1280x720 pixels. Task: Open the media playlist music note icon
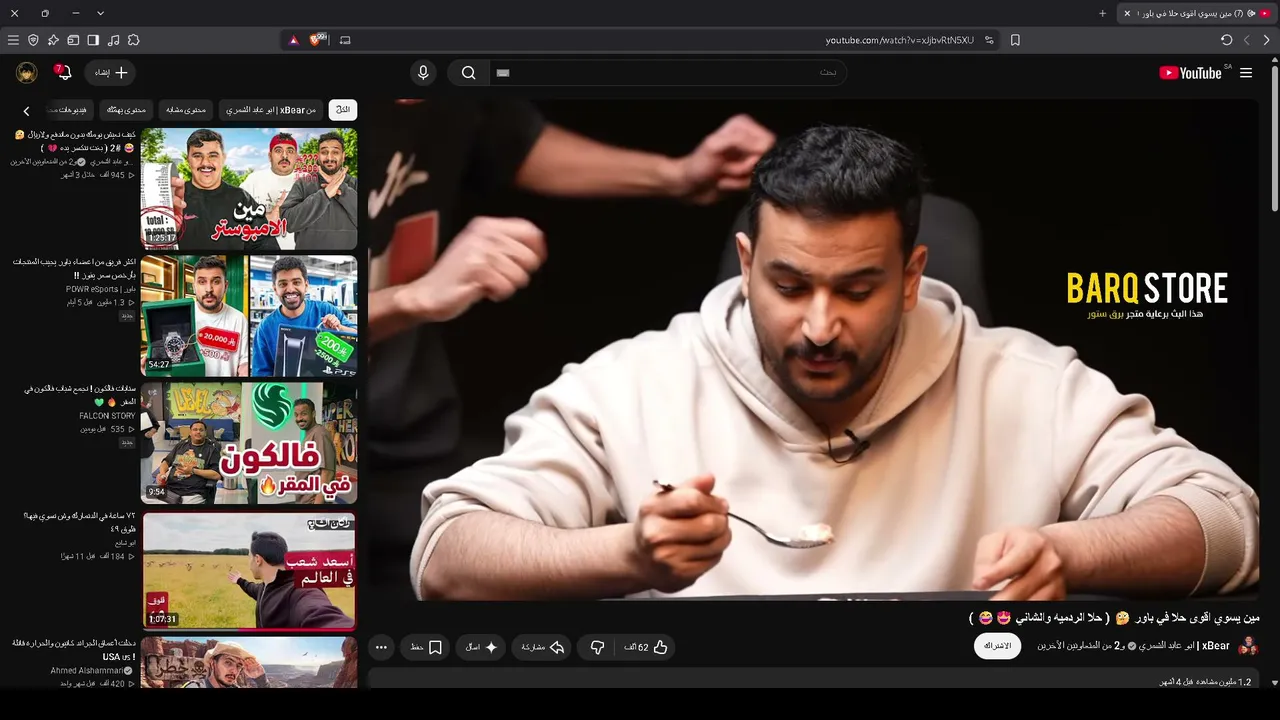113,40
